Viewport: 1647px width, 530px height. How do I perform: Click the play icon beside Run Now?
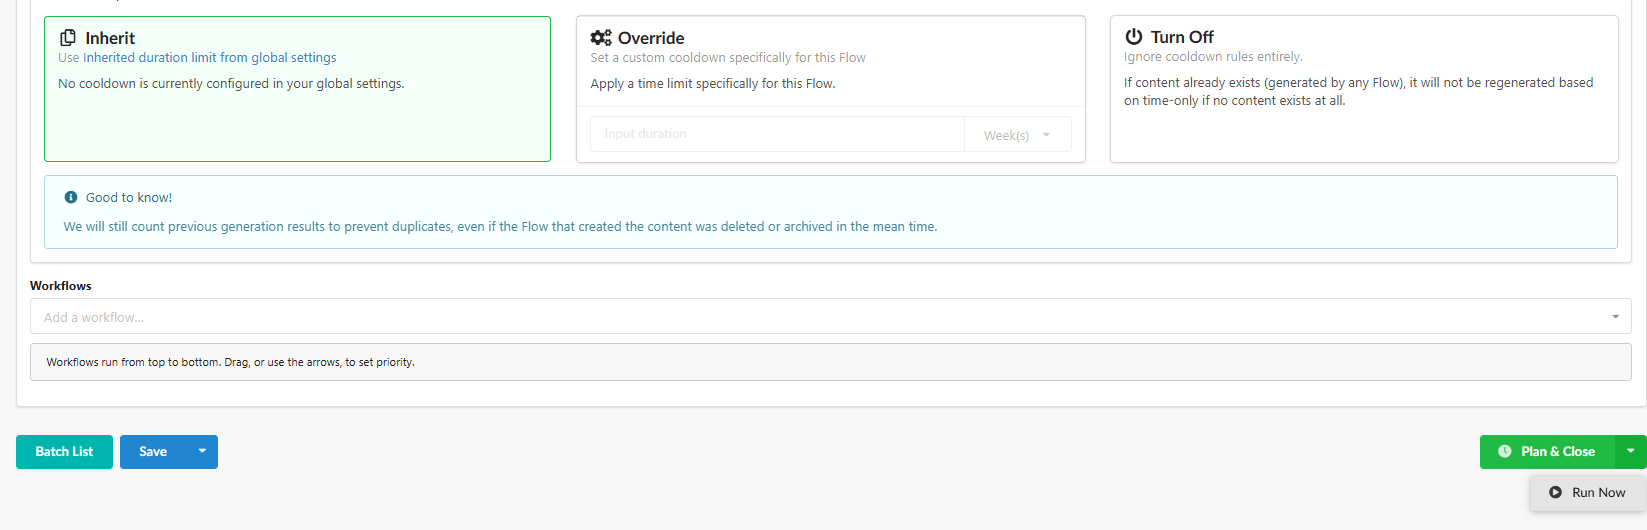click(1555, 493)
